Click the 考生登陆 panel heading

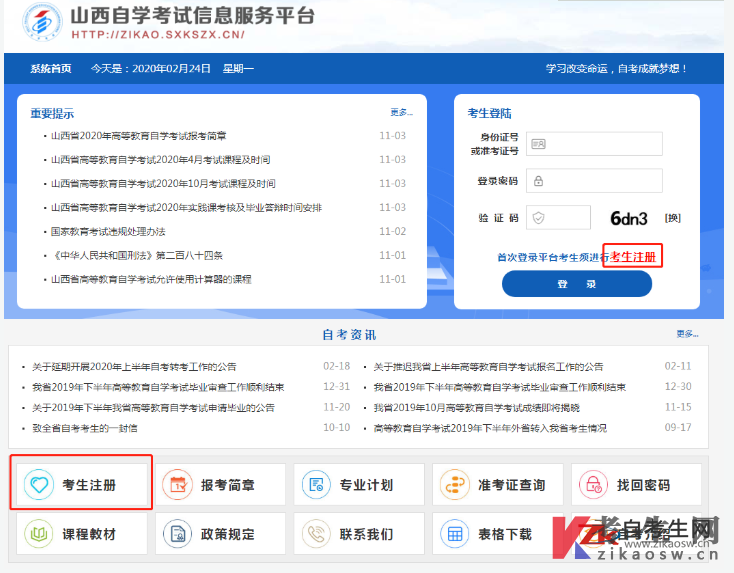click(x=489, y=113)
